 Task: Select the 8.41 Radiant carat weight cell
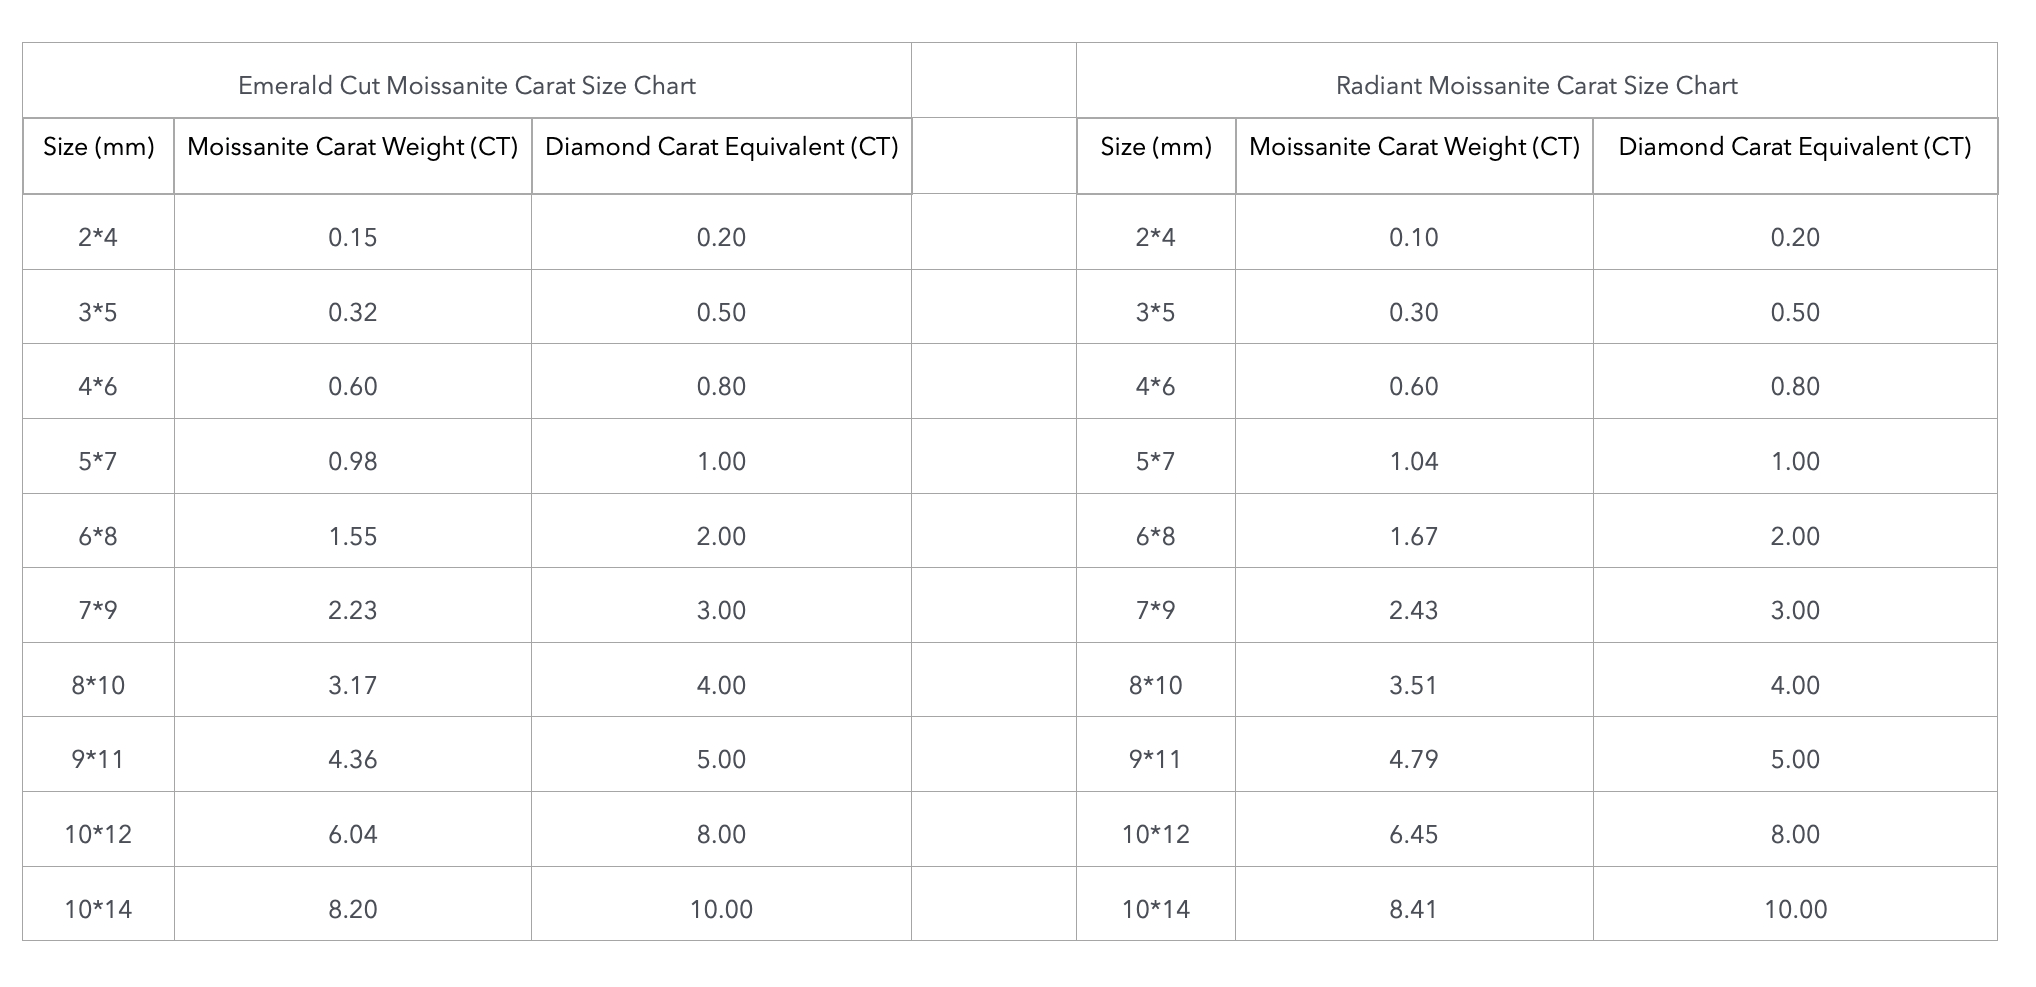click(x=1413, y=909)
